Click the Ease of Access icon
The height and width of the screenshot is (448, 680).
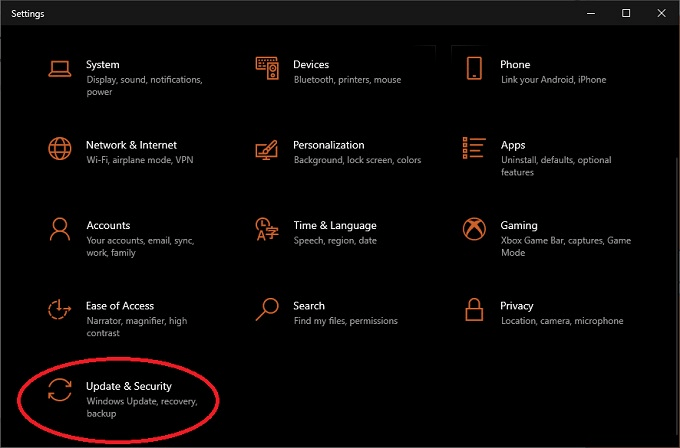[60, 310]
